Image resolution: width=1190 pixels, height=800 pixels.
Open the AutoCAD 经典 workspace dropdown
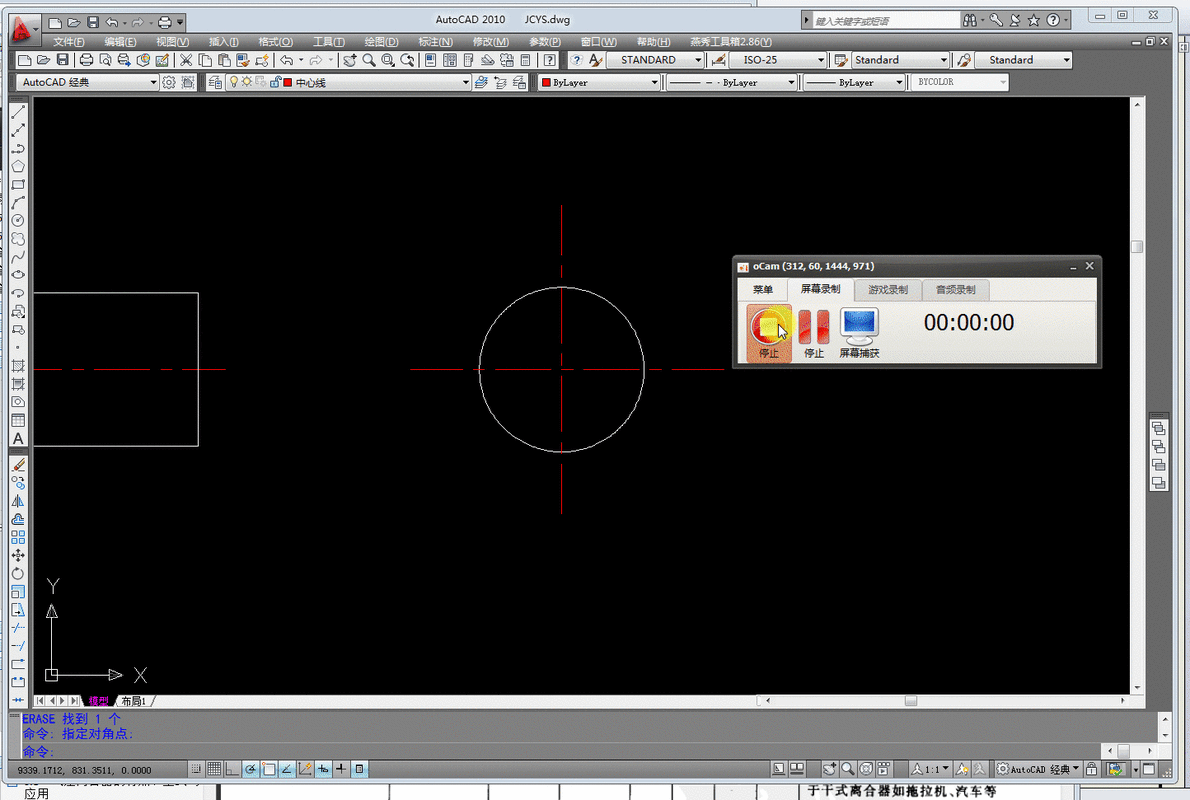click(x=88, y=83)
